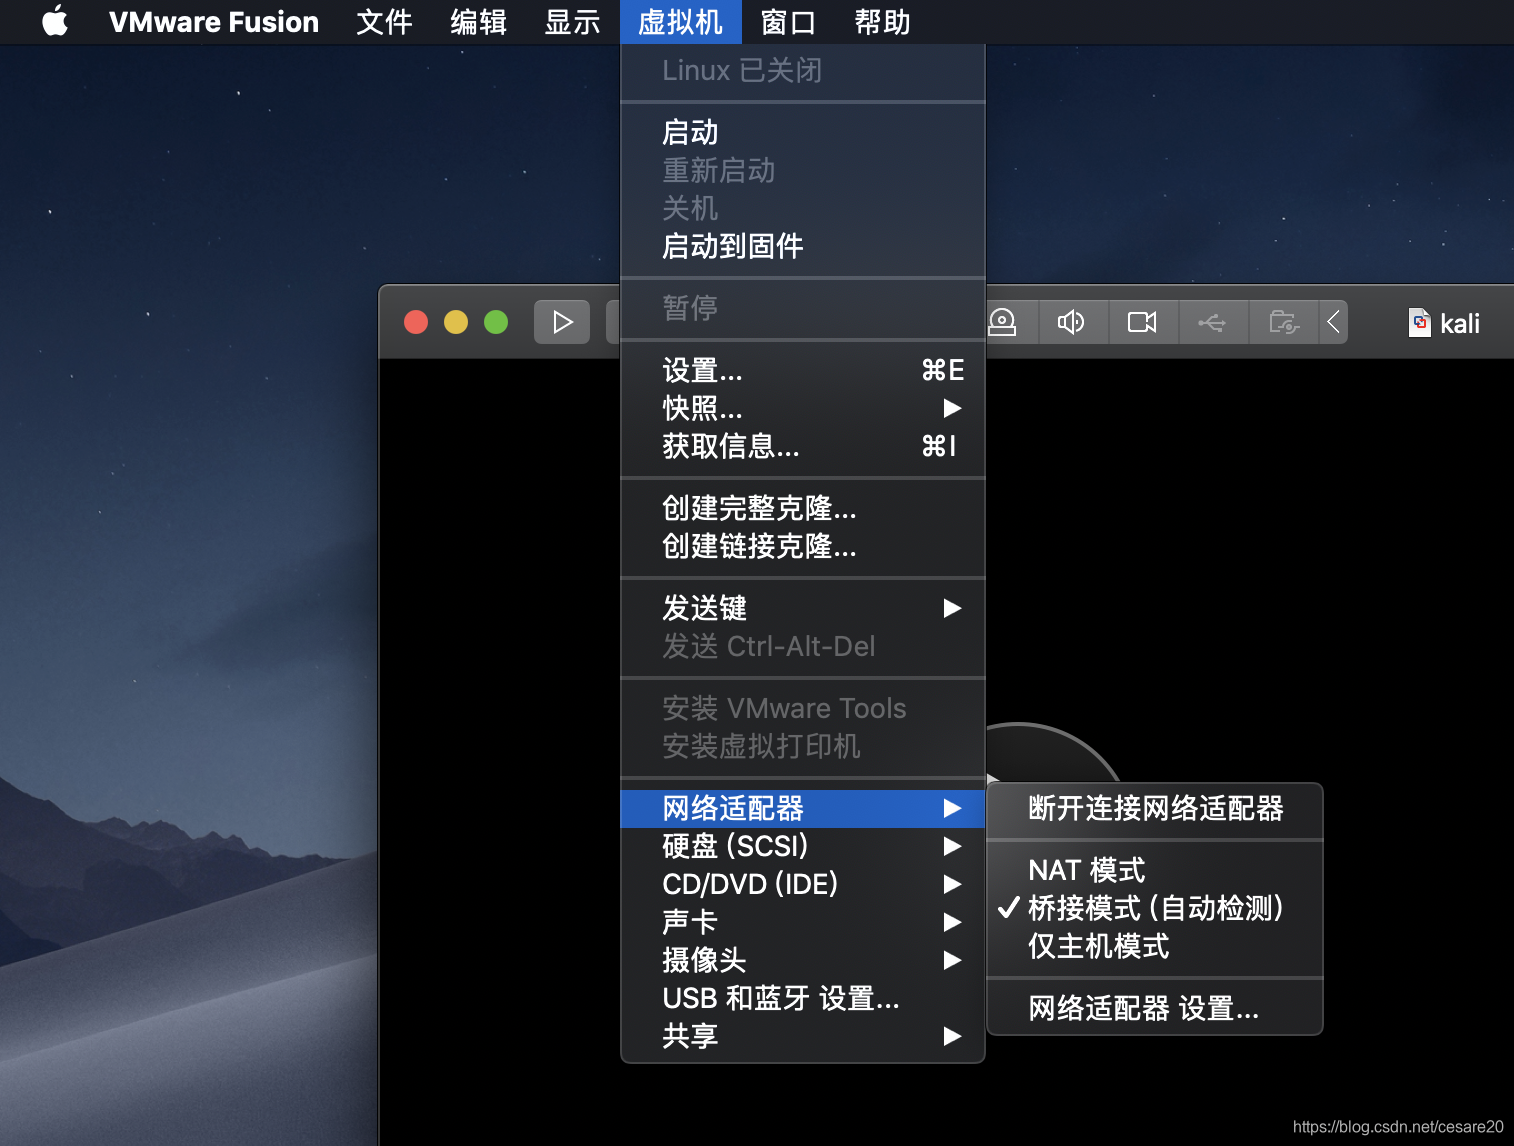The height and width of the screenshot is (1146, 1514).
Task: Open the 窗口 menu
Action: pyautogui.click(x=788, y=22)
